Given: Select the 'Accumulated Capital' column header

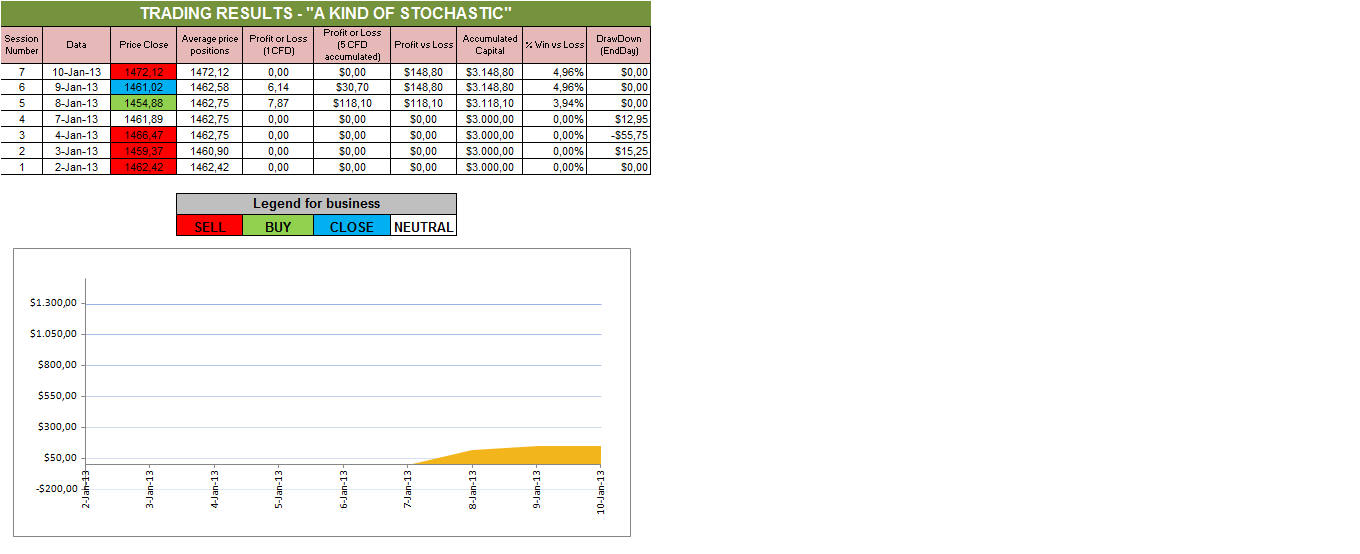Looking at the screenshot, I should [490, 45].
